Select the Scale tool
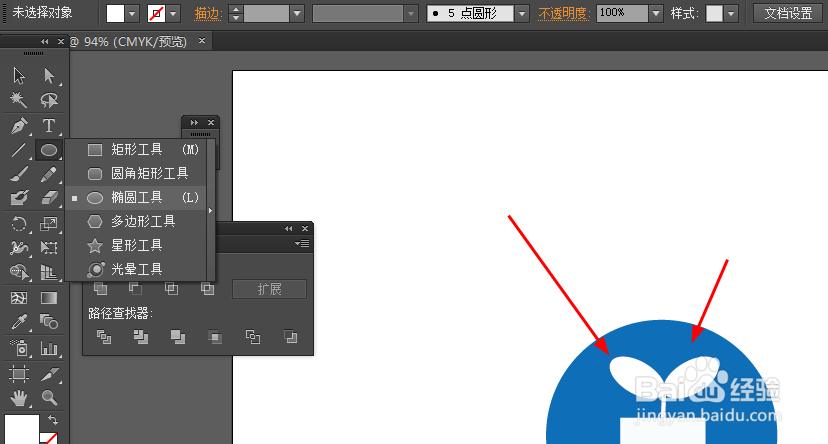Image resolution: width=828 pixels, height=444 pixels. click(x=49, y=224)
